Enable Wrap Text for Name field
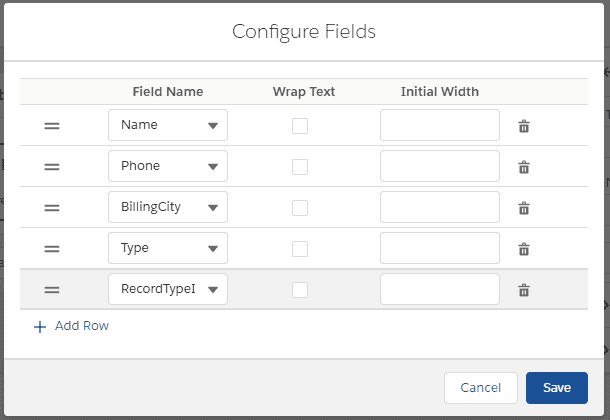This screenshot has height=420, width=610. click(300, 126)
